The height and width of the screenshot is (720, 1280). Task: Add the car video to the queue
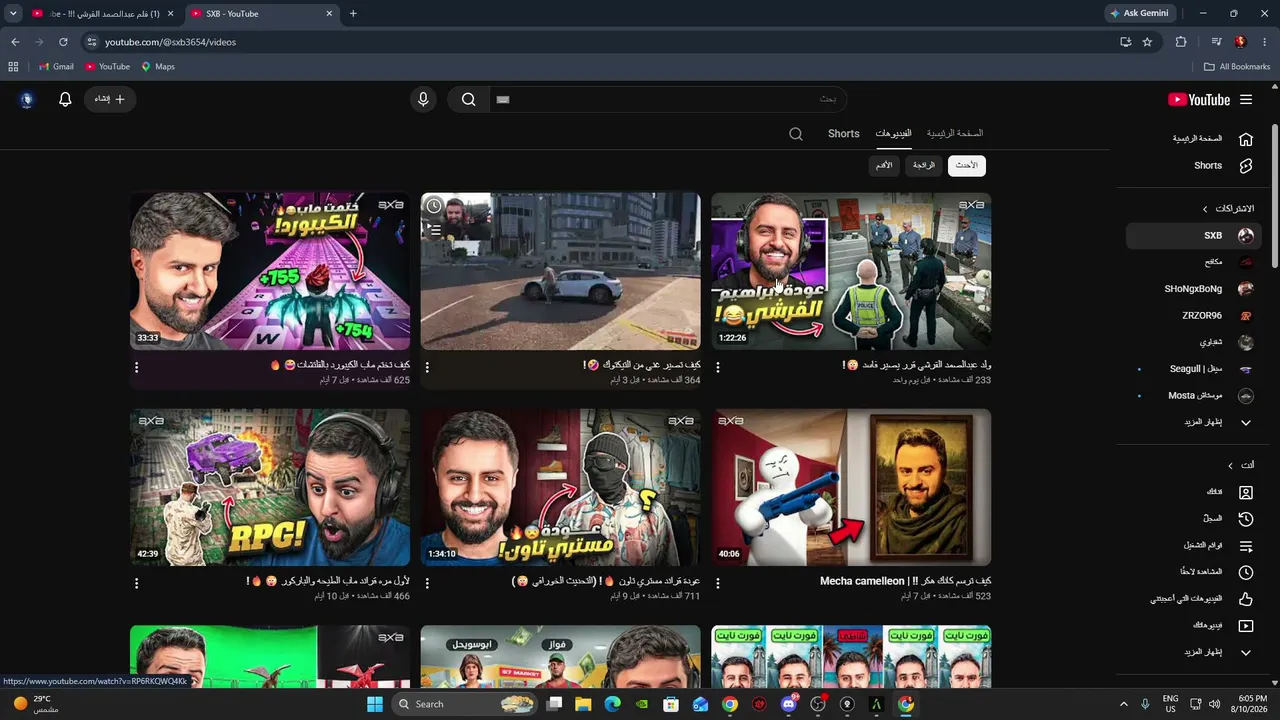click(434, 229)
